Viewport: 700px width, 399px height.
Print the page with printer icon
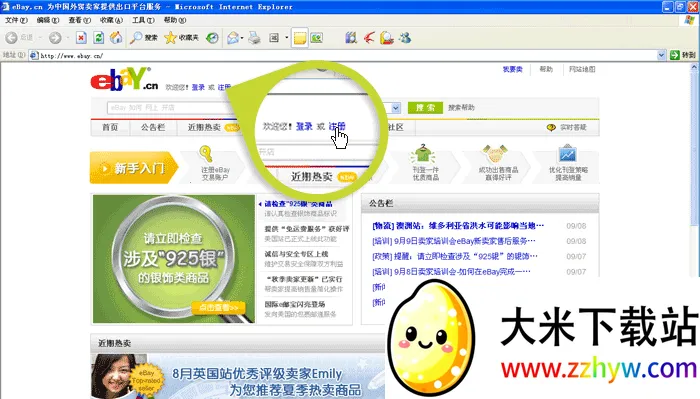(x=254, y=38)
